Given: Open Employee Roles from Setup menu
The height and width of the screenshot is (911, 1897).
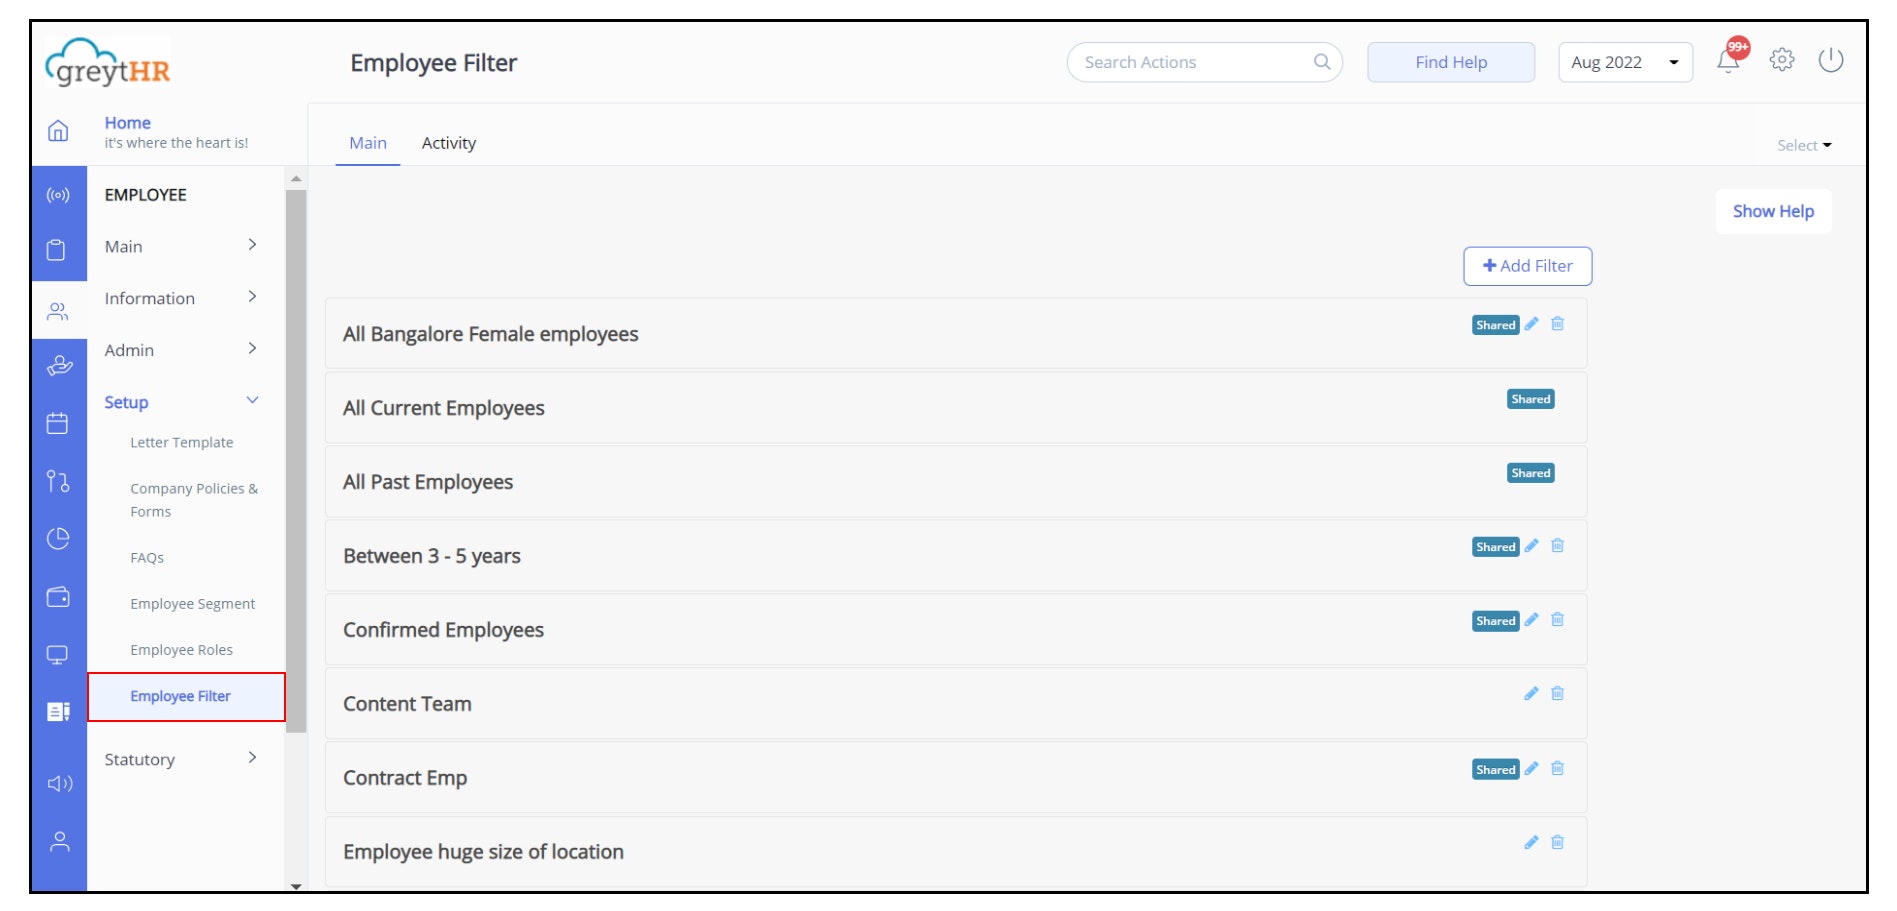Looking at the screenshot, I should [182, 649].
